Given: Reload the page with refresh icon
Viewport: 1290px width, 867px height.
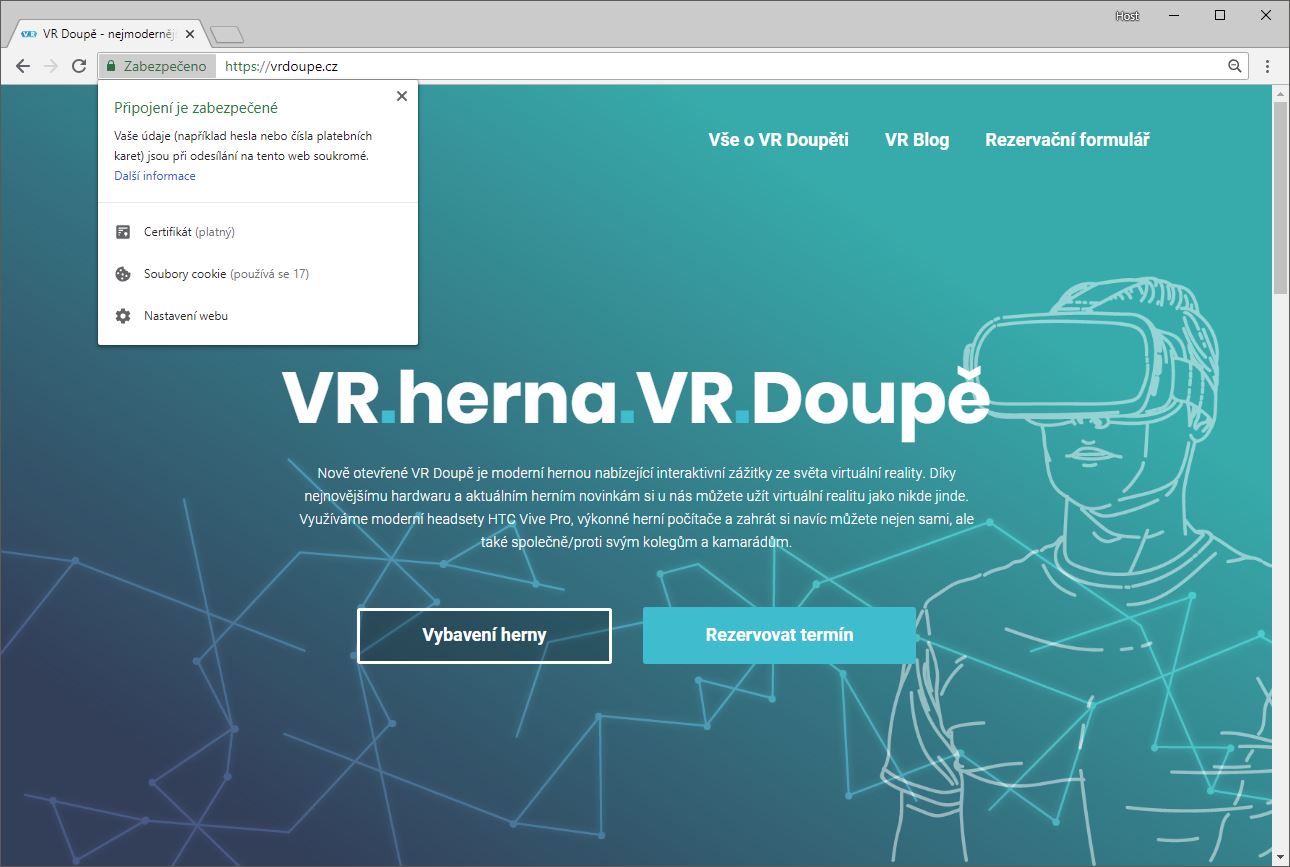Looking at the screenshot, I should (79, 66).
